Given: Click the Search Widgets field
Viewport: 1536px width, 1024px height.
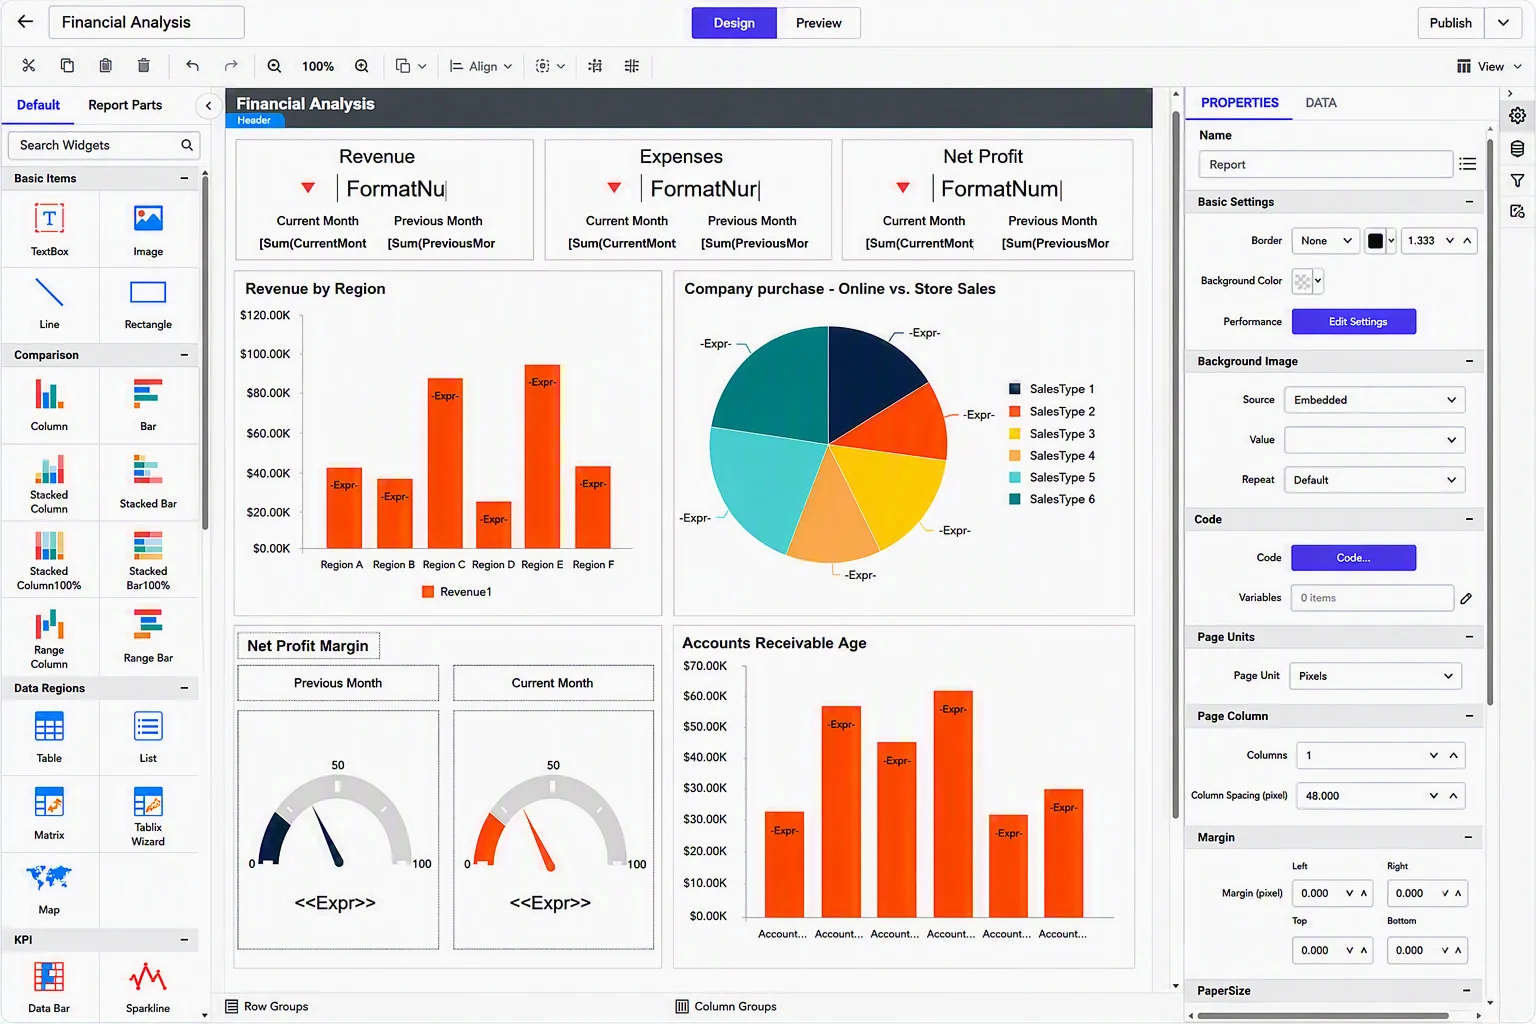Looking at the screenshot, I should pyautogui.click(x=103, y=145).
